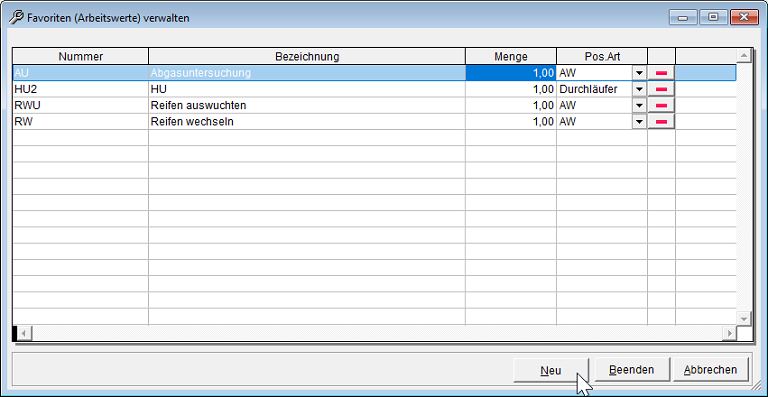The width and height of the screenshot is (768, 397).
Task: Maximize the Favoriten verwalten window
Action: (713, 18)
